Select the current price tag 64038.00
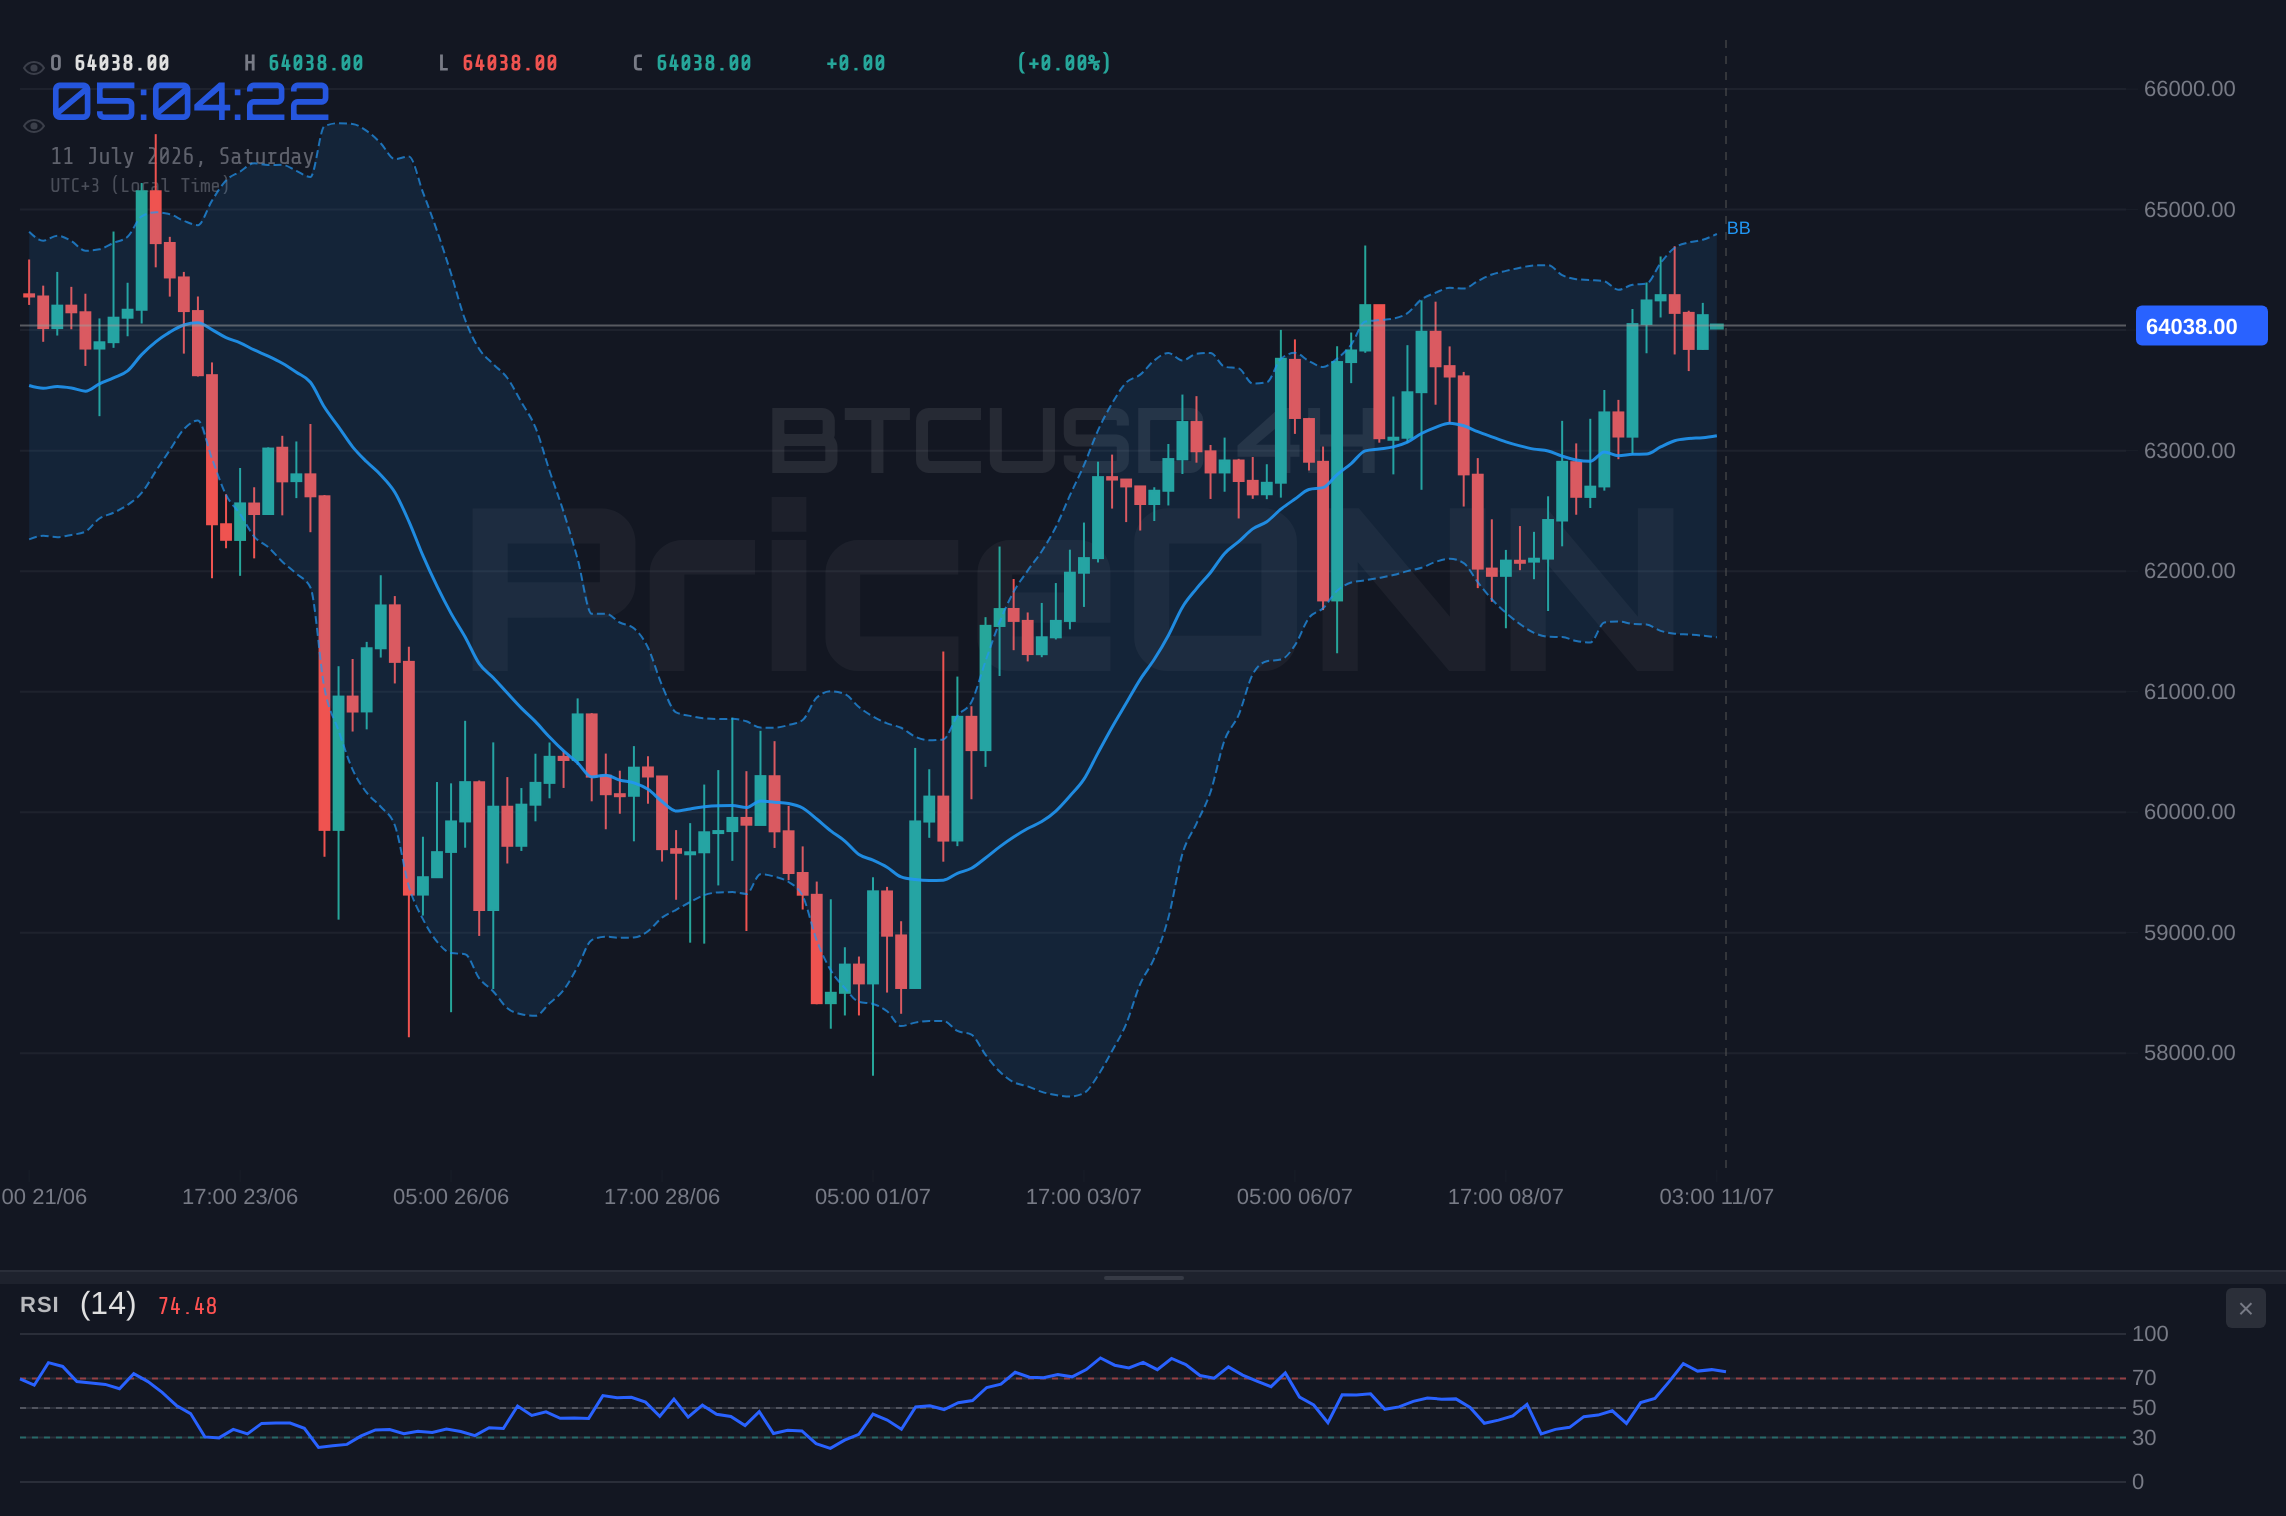 coord(2201,326)
